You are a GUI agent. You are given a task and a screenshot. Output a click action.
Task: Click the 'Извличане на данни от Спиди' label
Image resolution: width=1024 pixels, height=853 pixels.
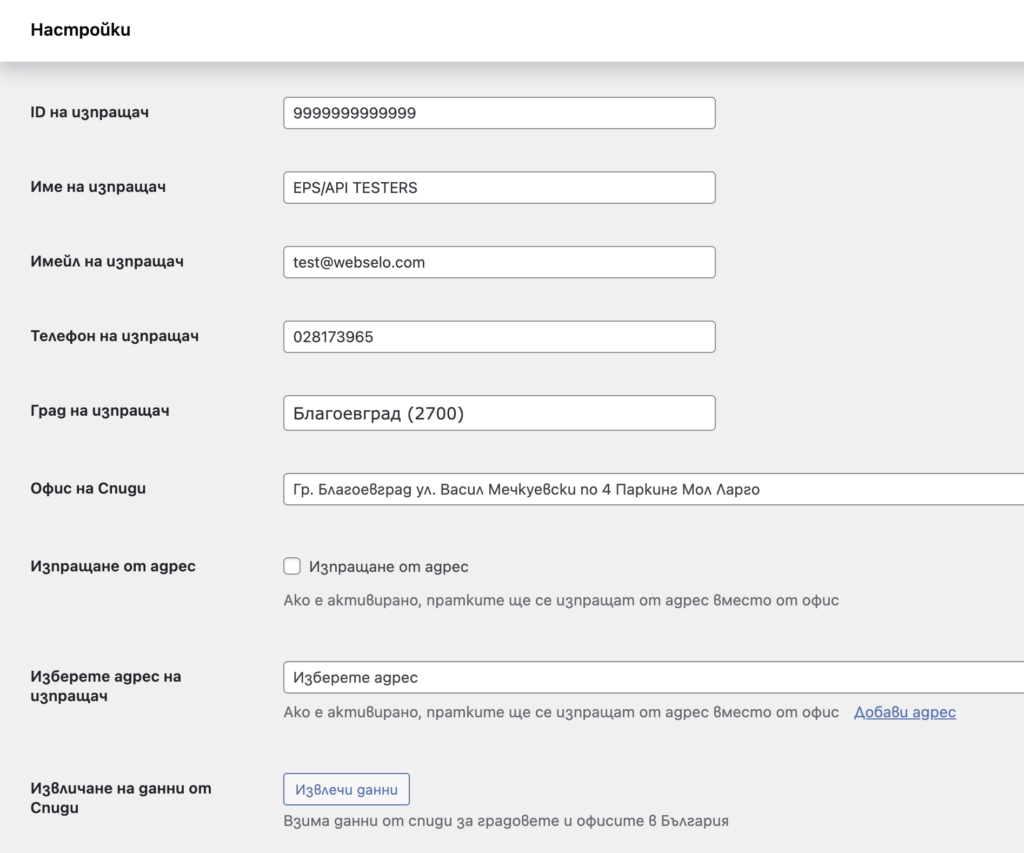[121, 798]
